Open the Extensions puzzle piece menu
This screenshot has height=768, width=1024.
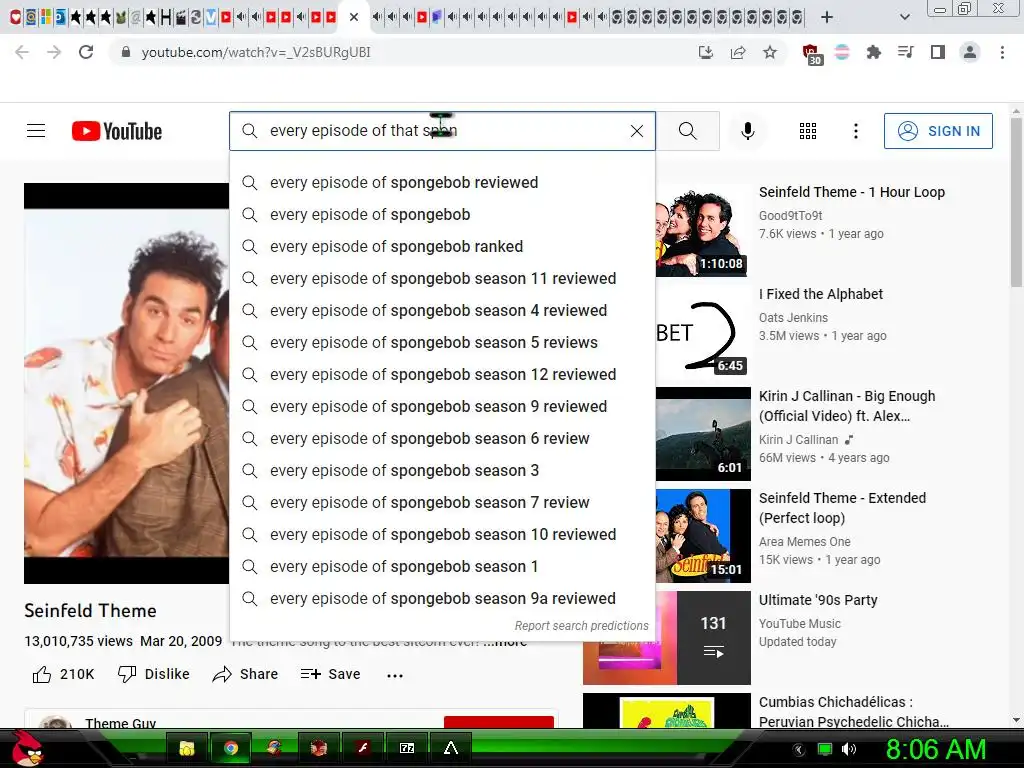coord(873,52)
